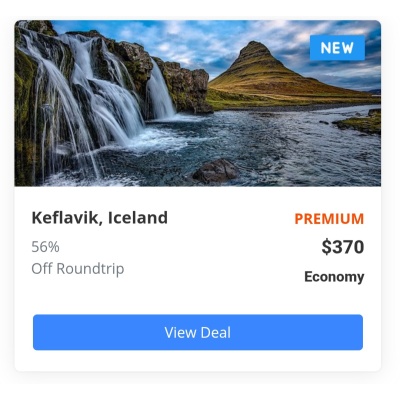Click the dark rock in the river

[215, 171]
